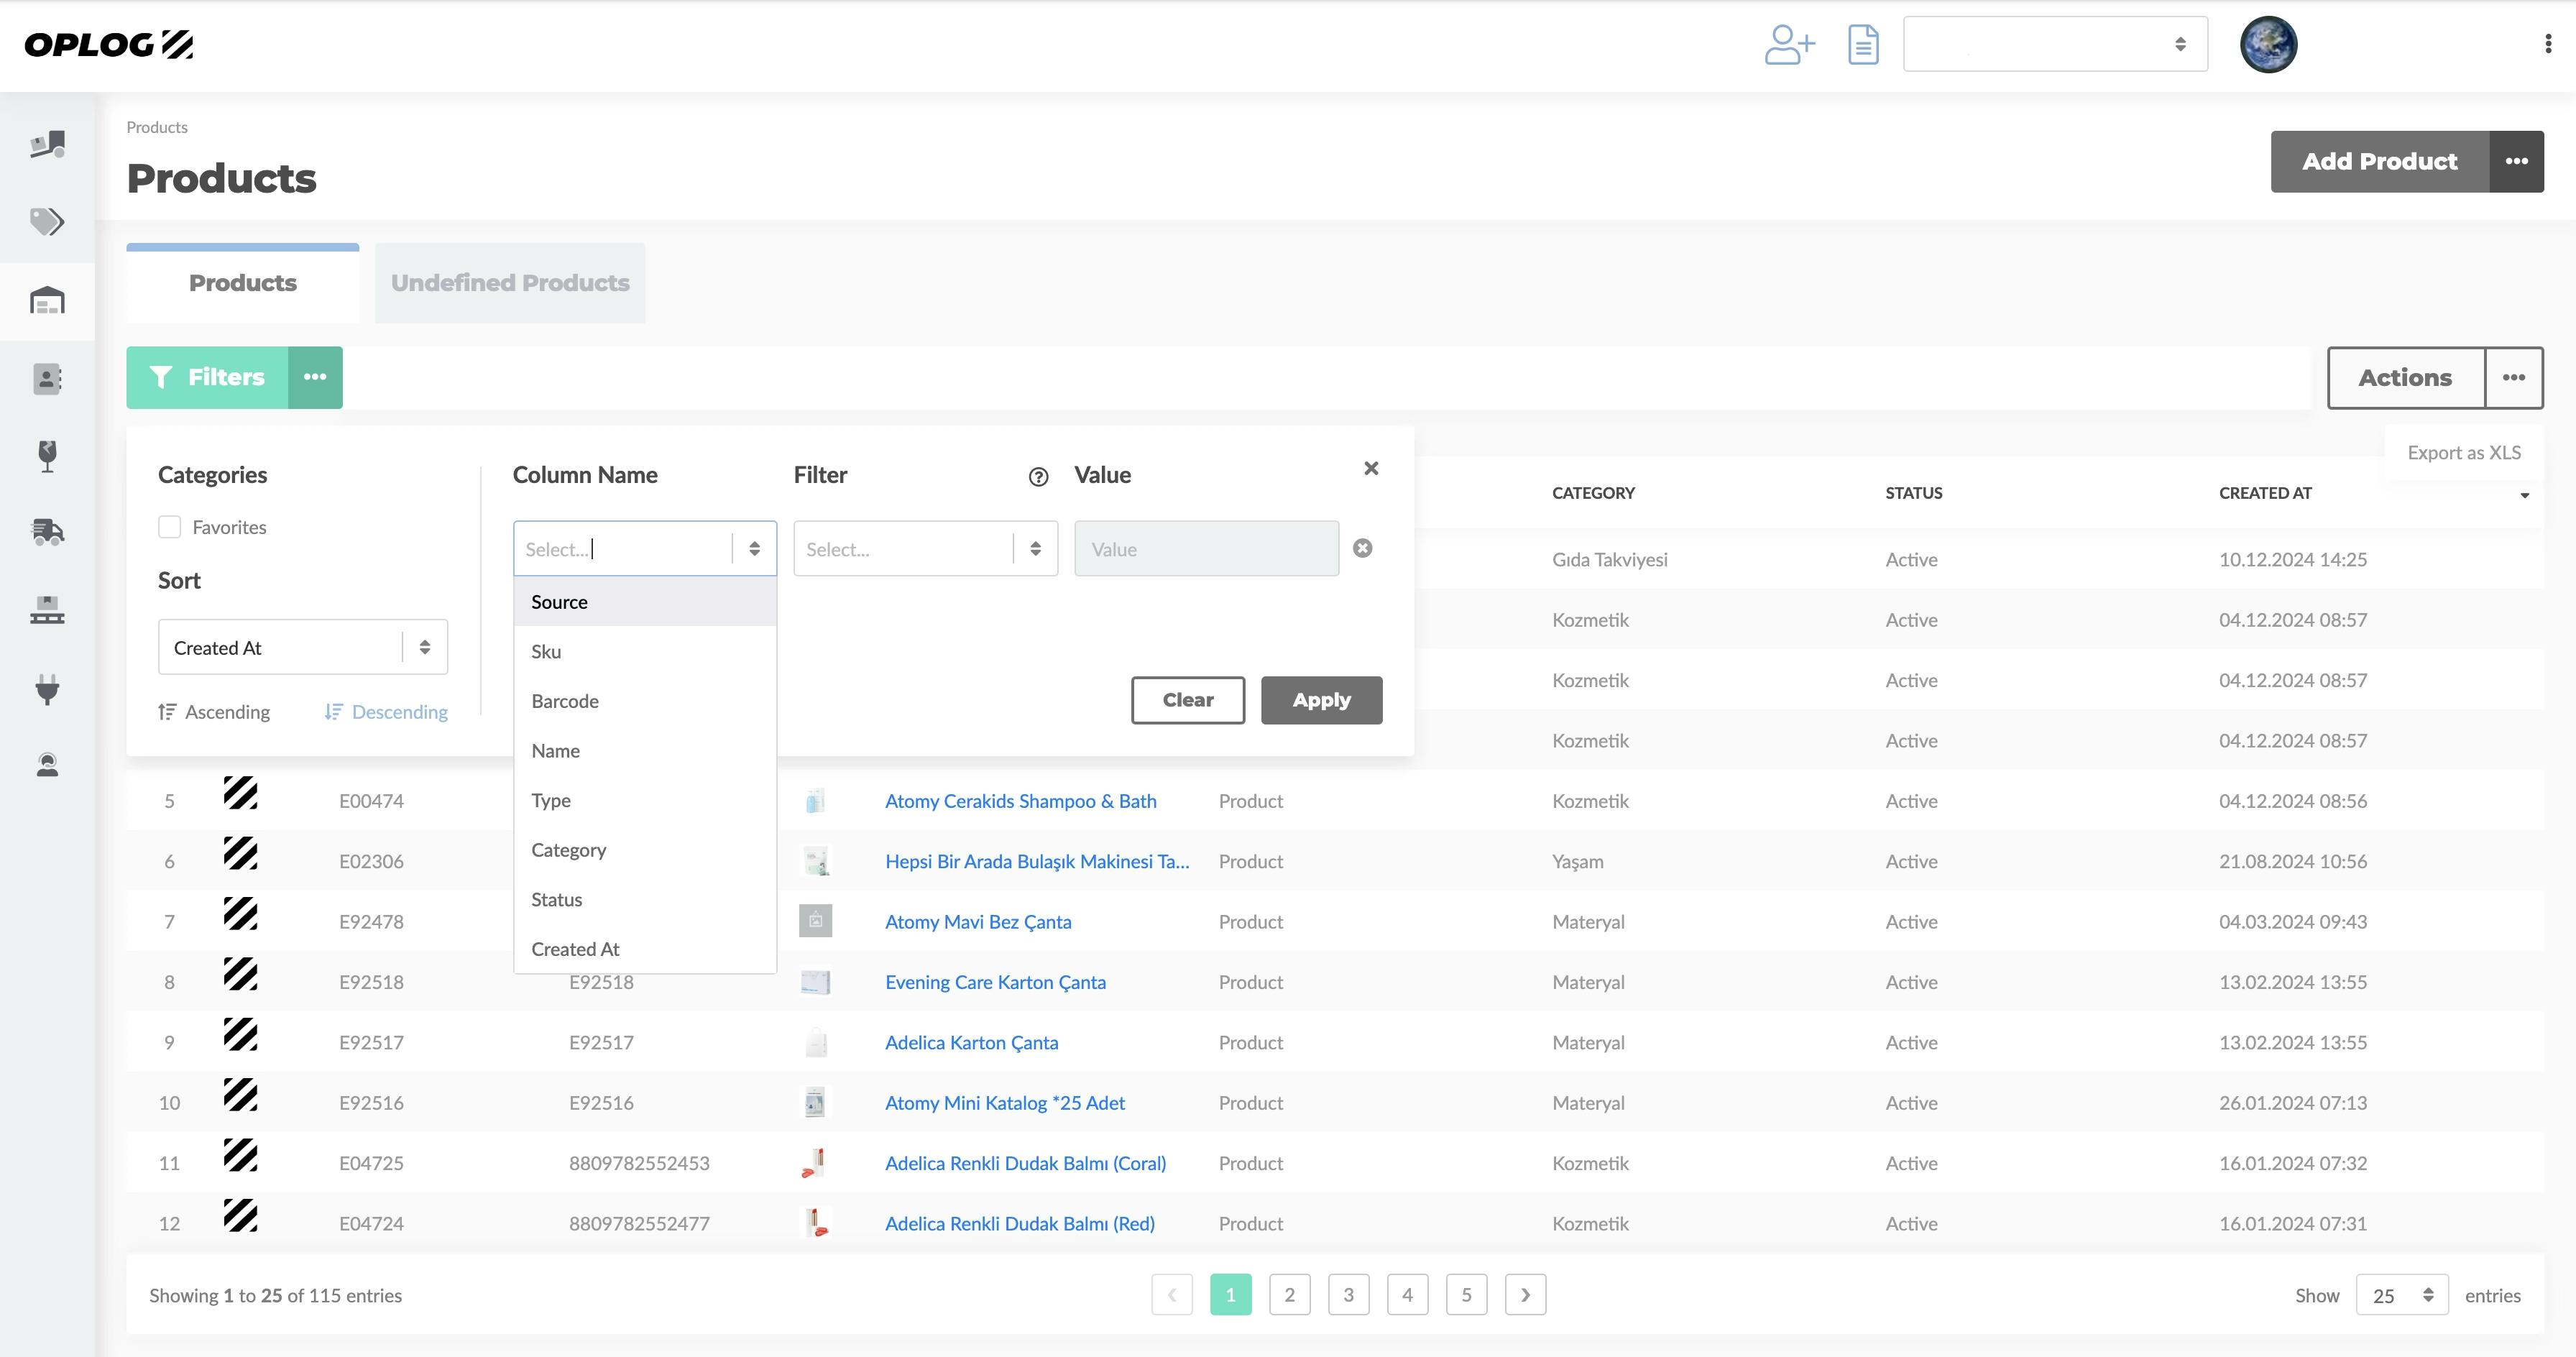Set sort order to Descending

click(x=386, y=712)
